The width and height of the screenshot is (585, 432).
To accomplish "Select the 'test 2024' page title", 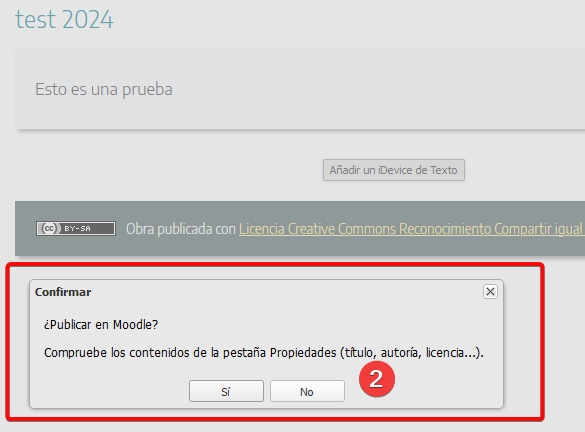I will [x=64, y=19].
